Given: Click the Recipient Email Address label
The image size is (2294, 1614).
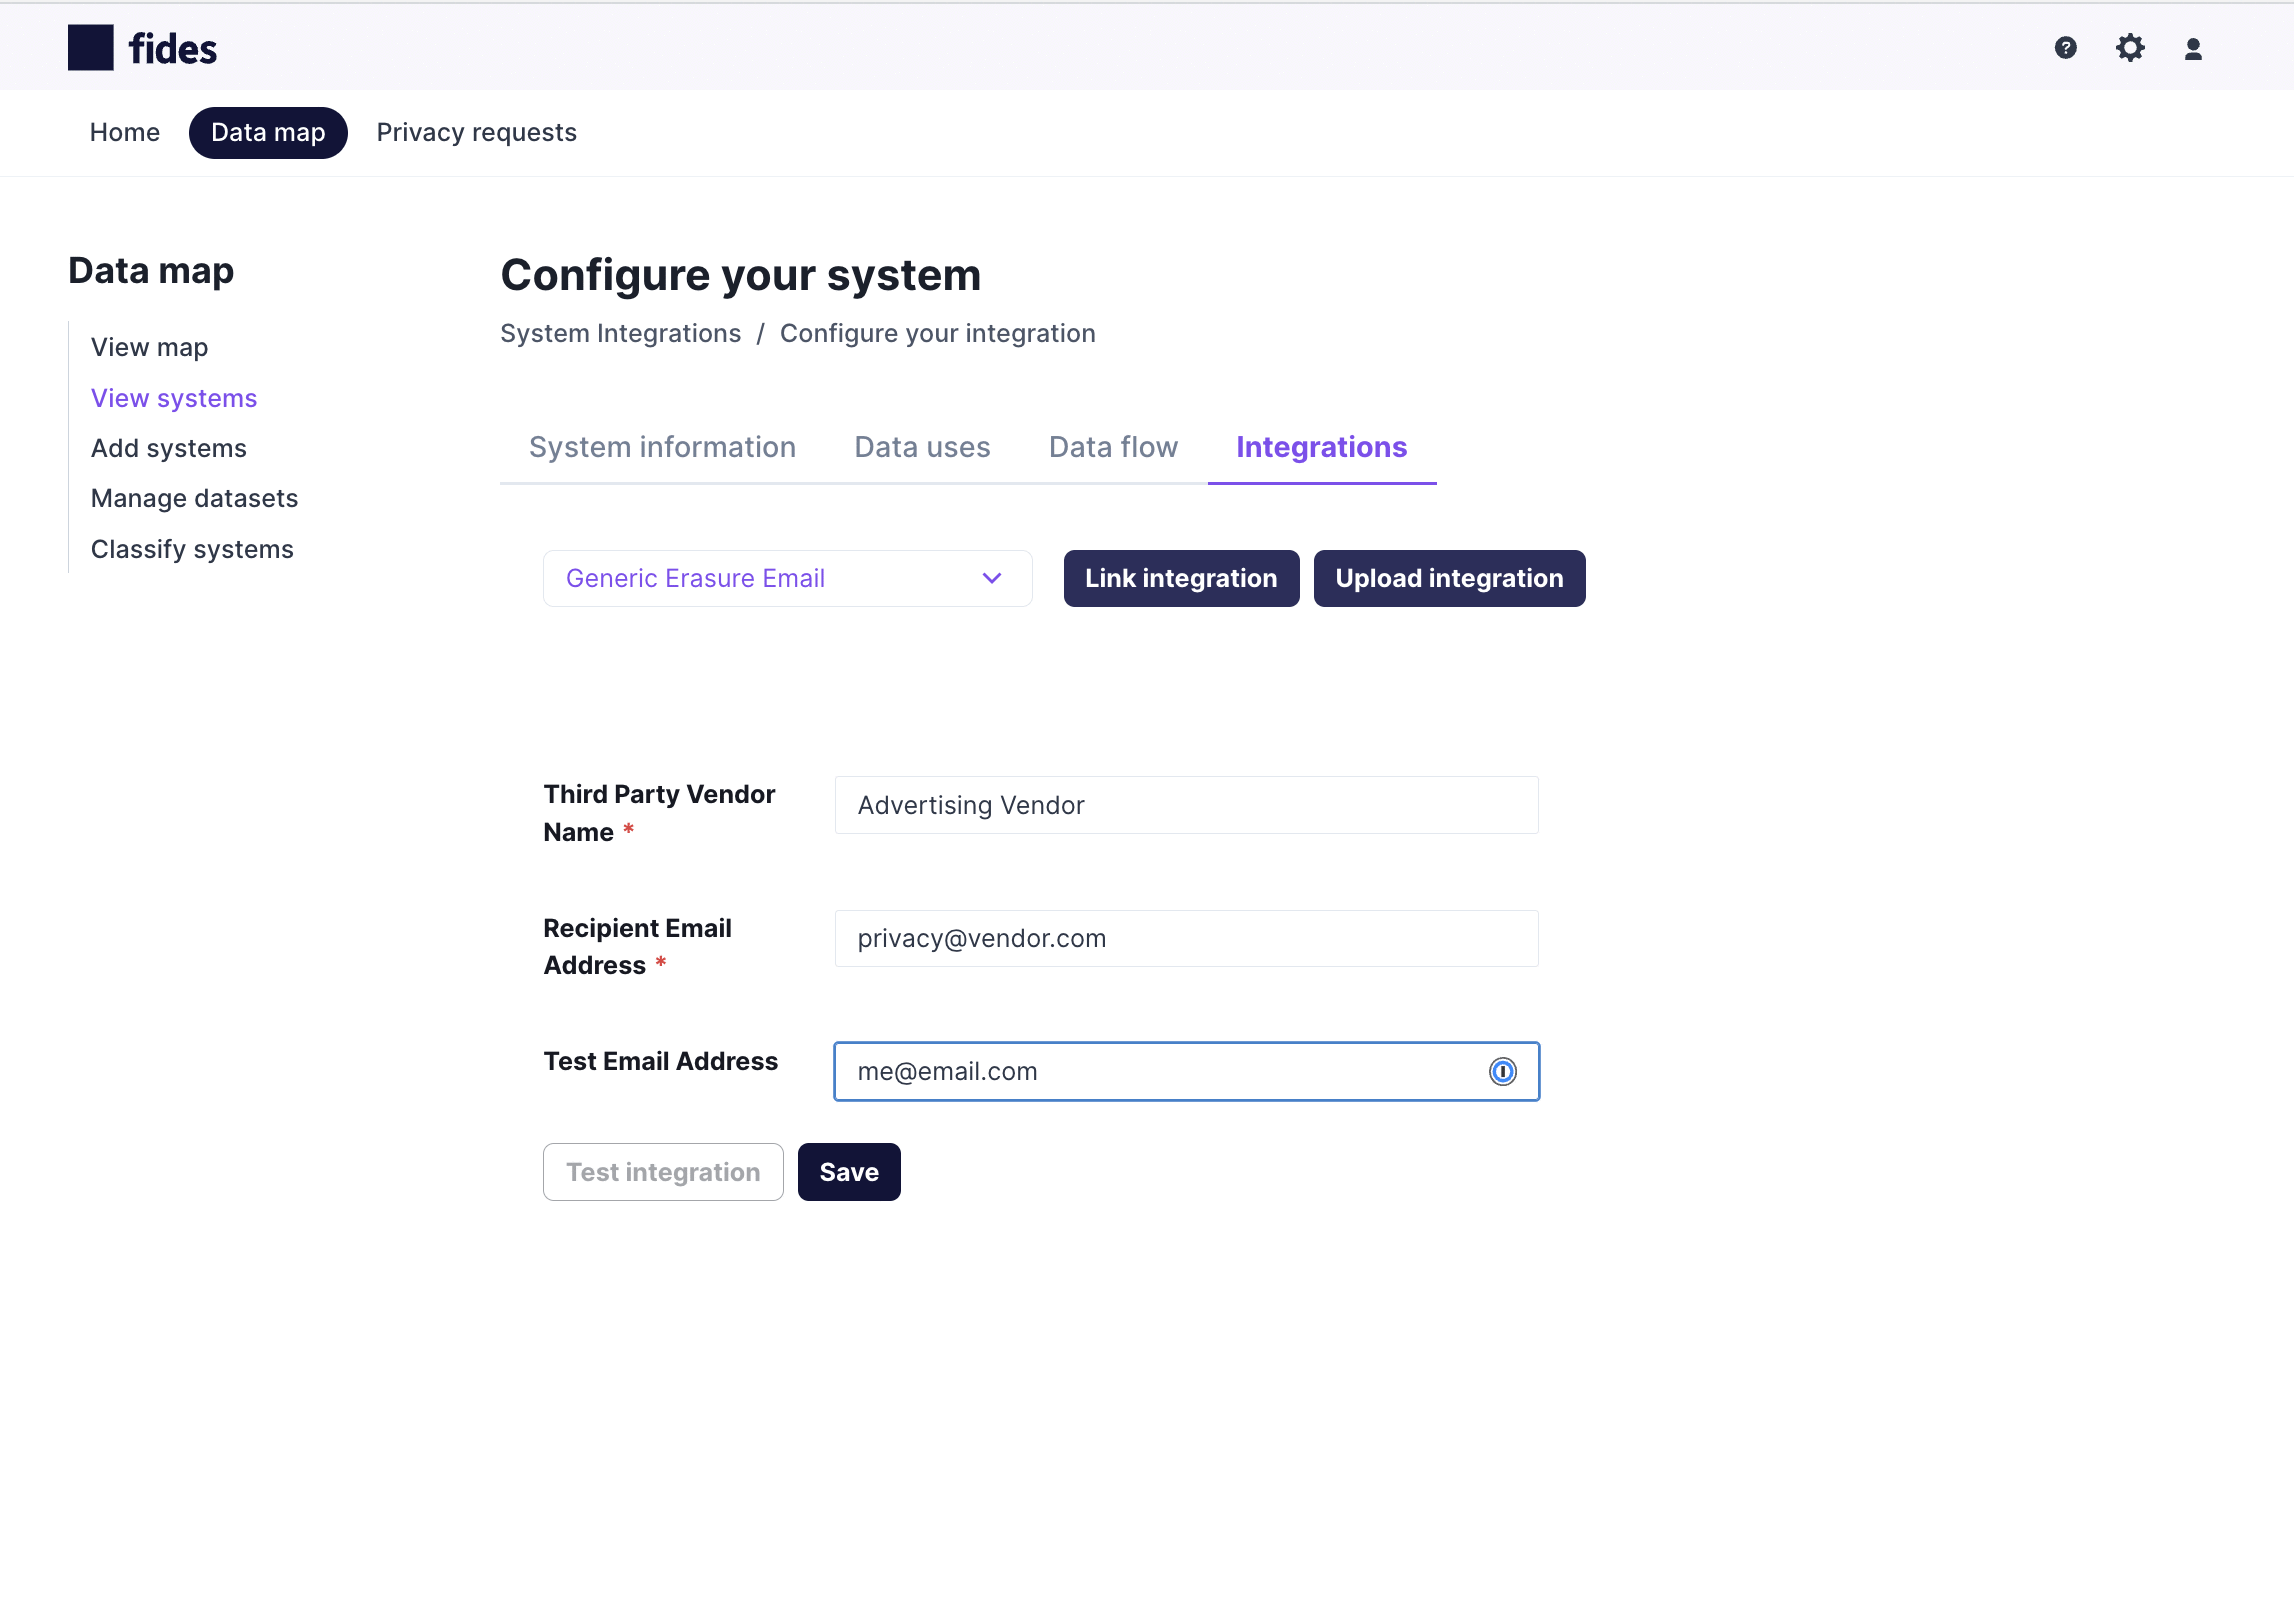Looking at the screenshot, I should pos(638,946).
